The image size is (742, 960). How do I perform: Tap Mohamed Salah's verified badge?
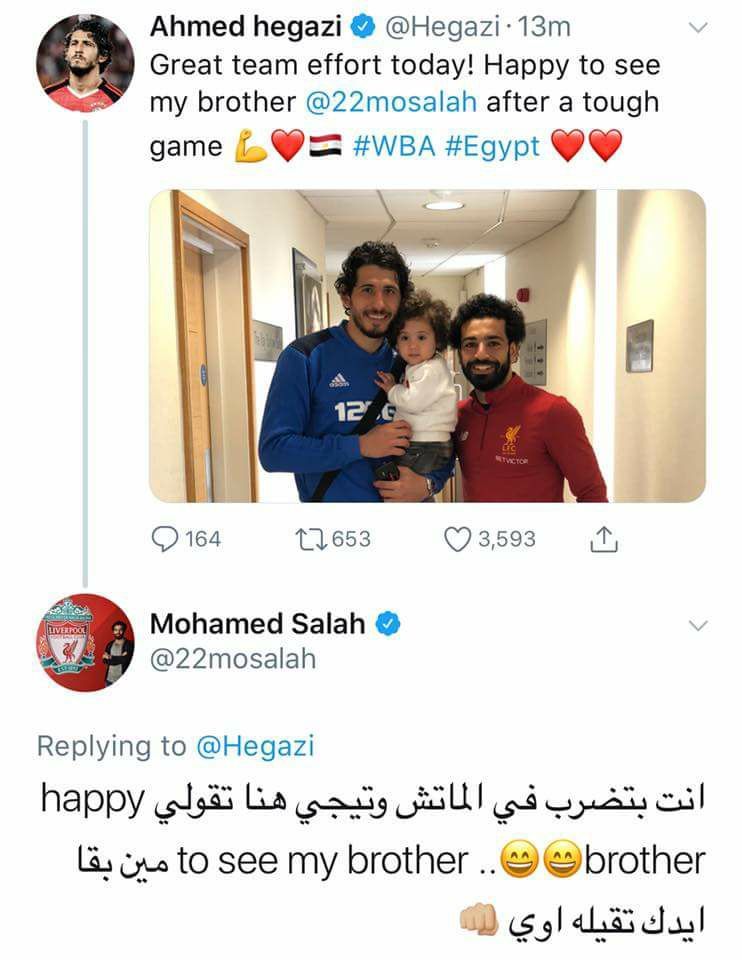388,624
